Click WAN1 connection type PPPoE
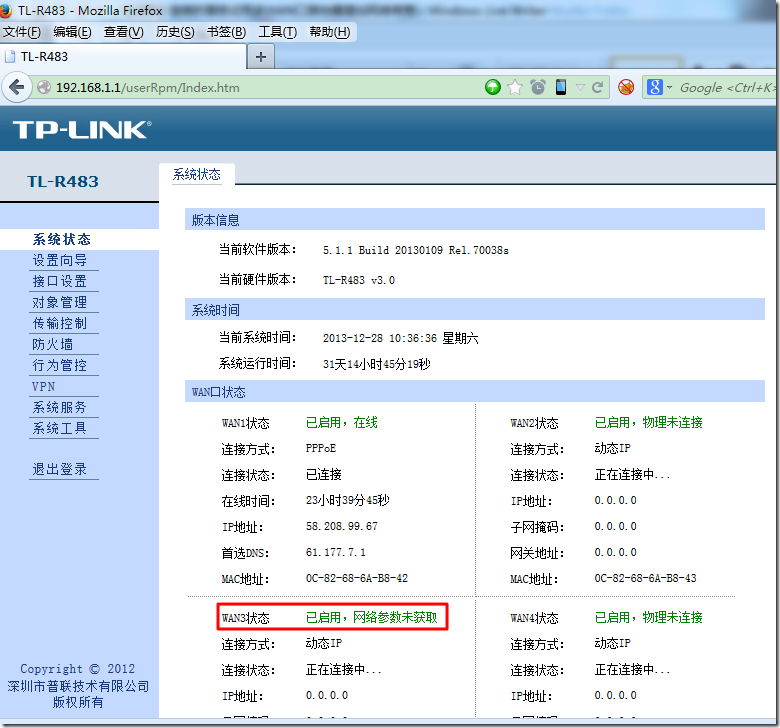This screenshot has height=728, width=780. tap(321, 448)
